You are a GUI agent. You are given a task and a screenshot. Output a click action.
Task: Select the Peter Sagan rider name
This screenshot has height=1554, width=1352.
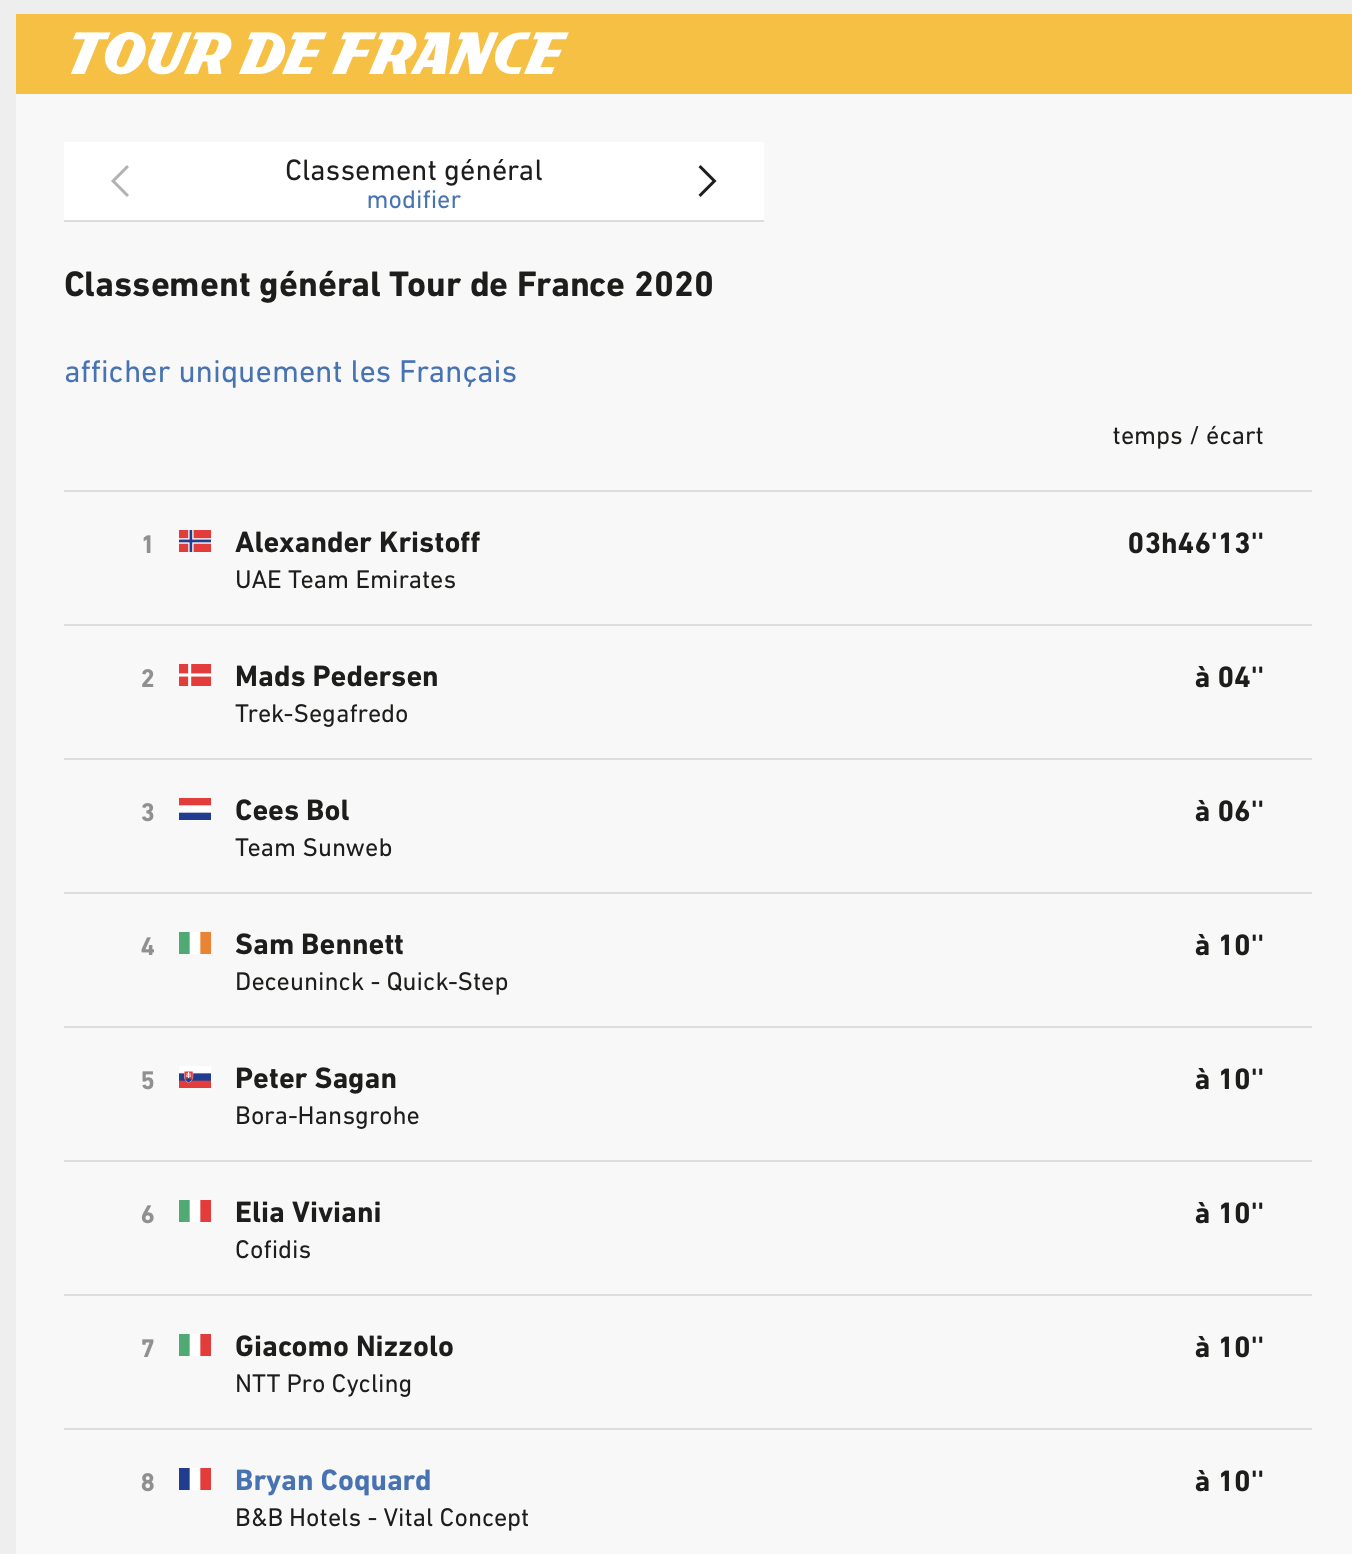(x=315, y=1079)
